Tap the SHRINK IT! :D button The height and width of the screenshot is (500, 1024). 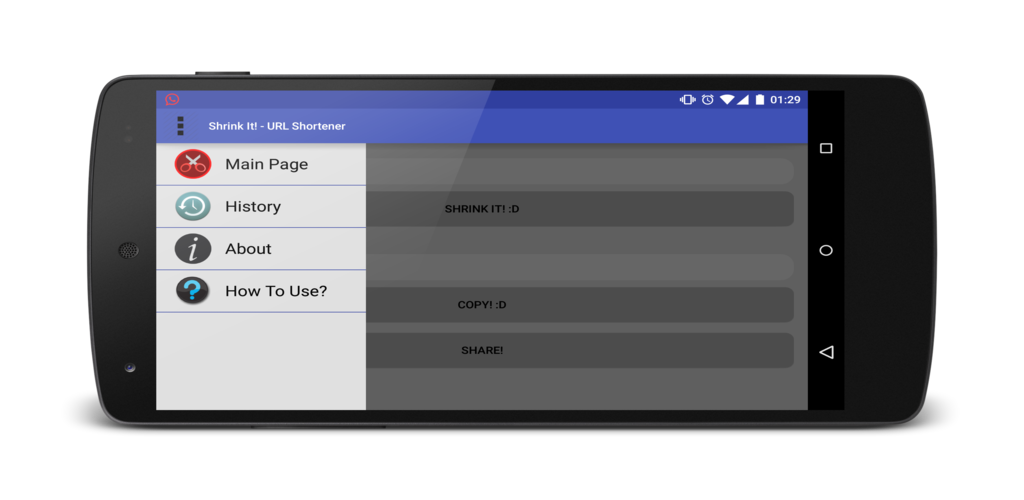(579, 209)
